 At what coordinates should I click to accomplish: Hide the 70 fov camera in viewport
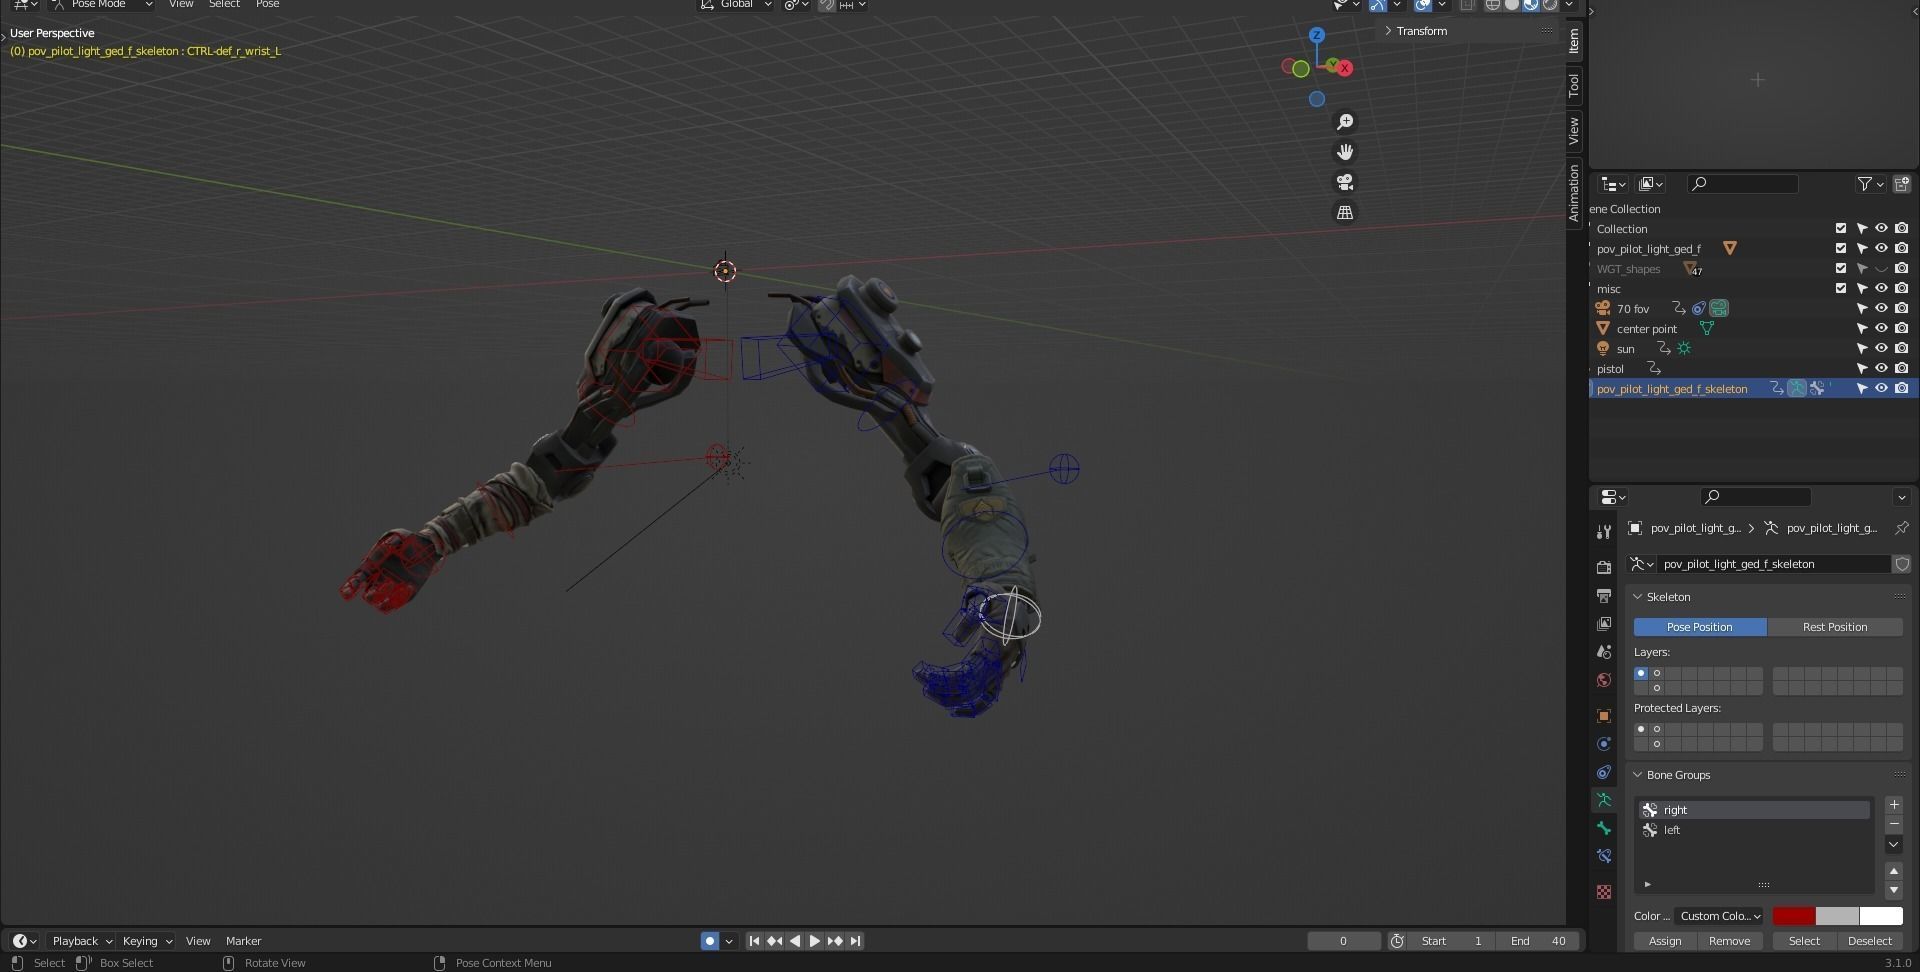pos(1881,308)
